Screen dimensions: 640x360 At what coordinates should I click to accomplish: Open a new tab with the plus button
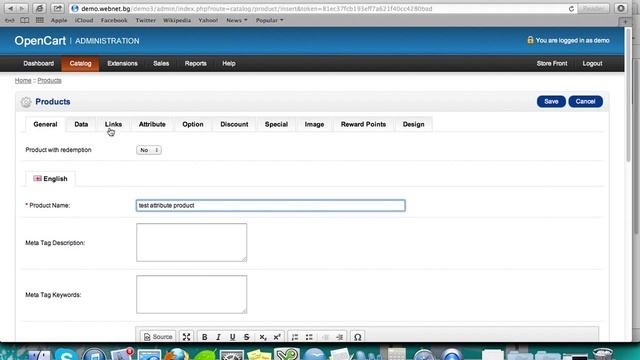tap(625, 21)
